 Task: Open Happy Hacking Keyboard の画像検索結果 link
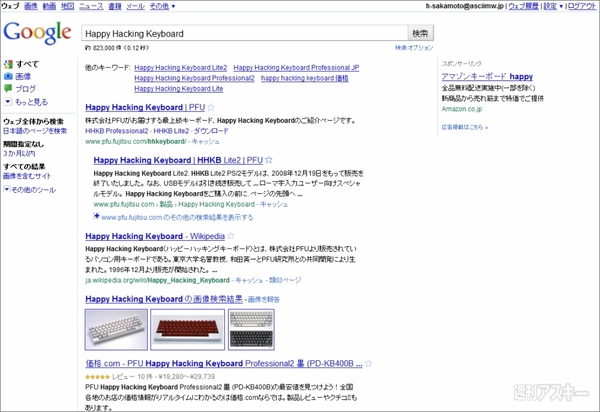(x=164, y=299)
